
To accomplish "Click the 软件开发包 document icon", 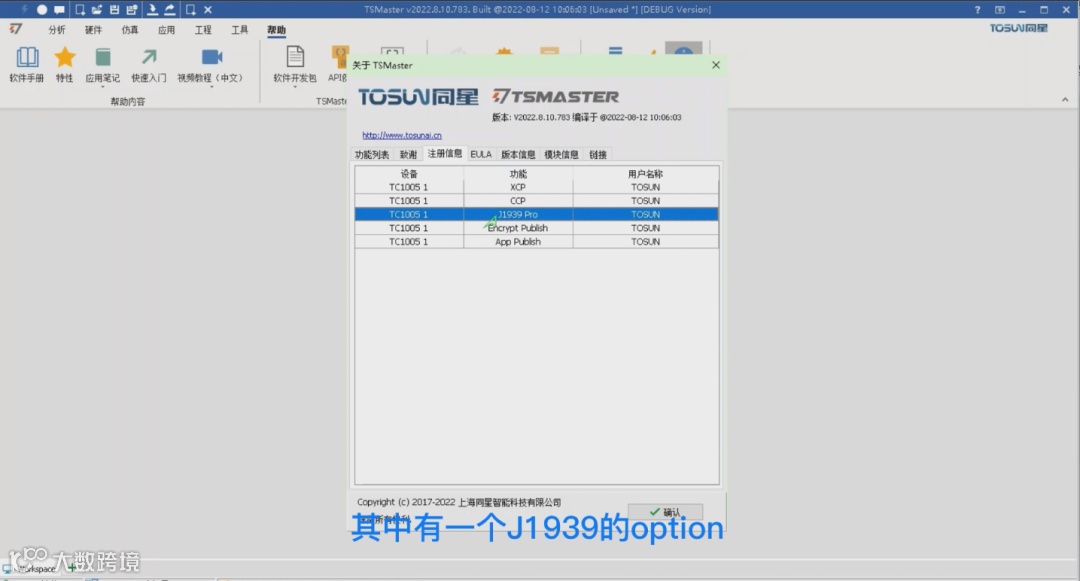I will (295, 57).
